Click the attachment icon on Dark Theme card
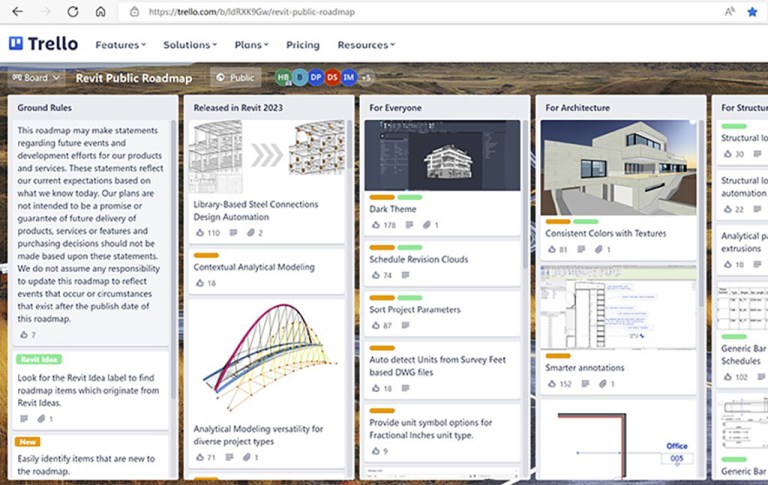This screenshot has height=485, width=768. click(427, 225)
